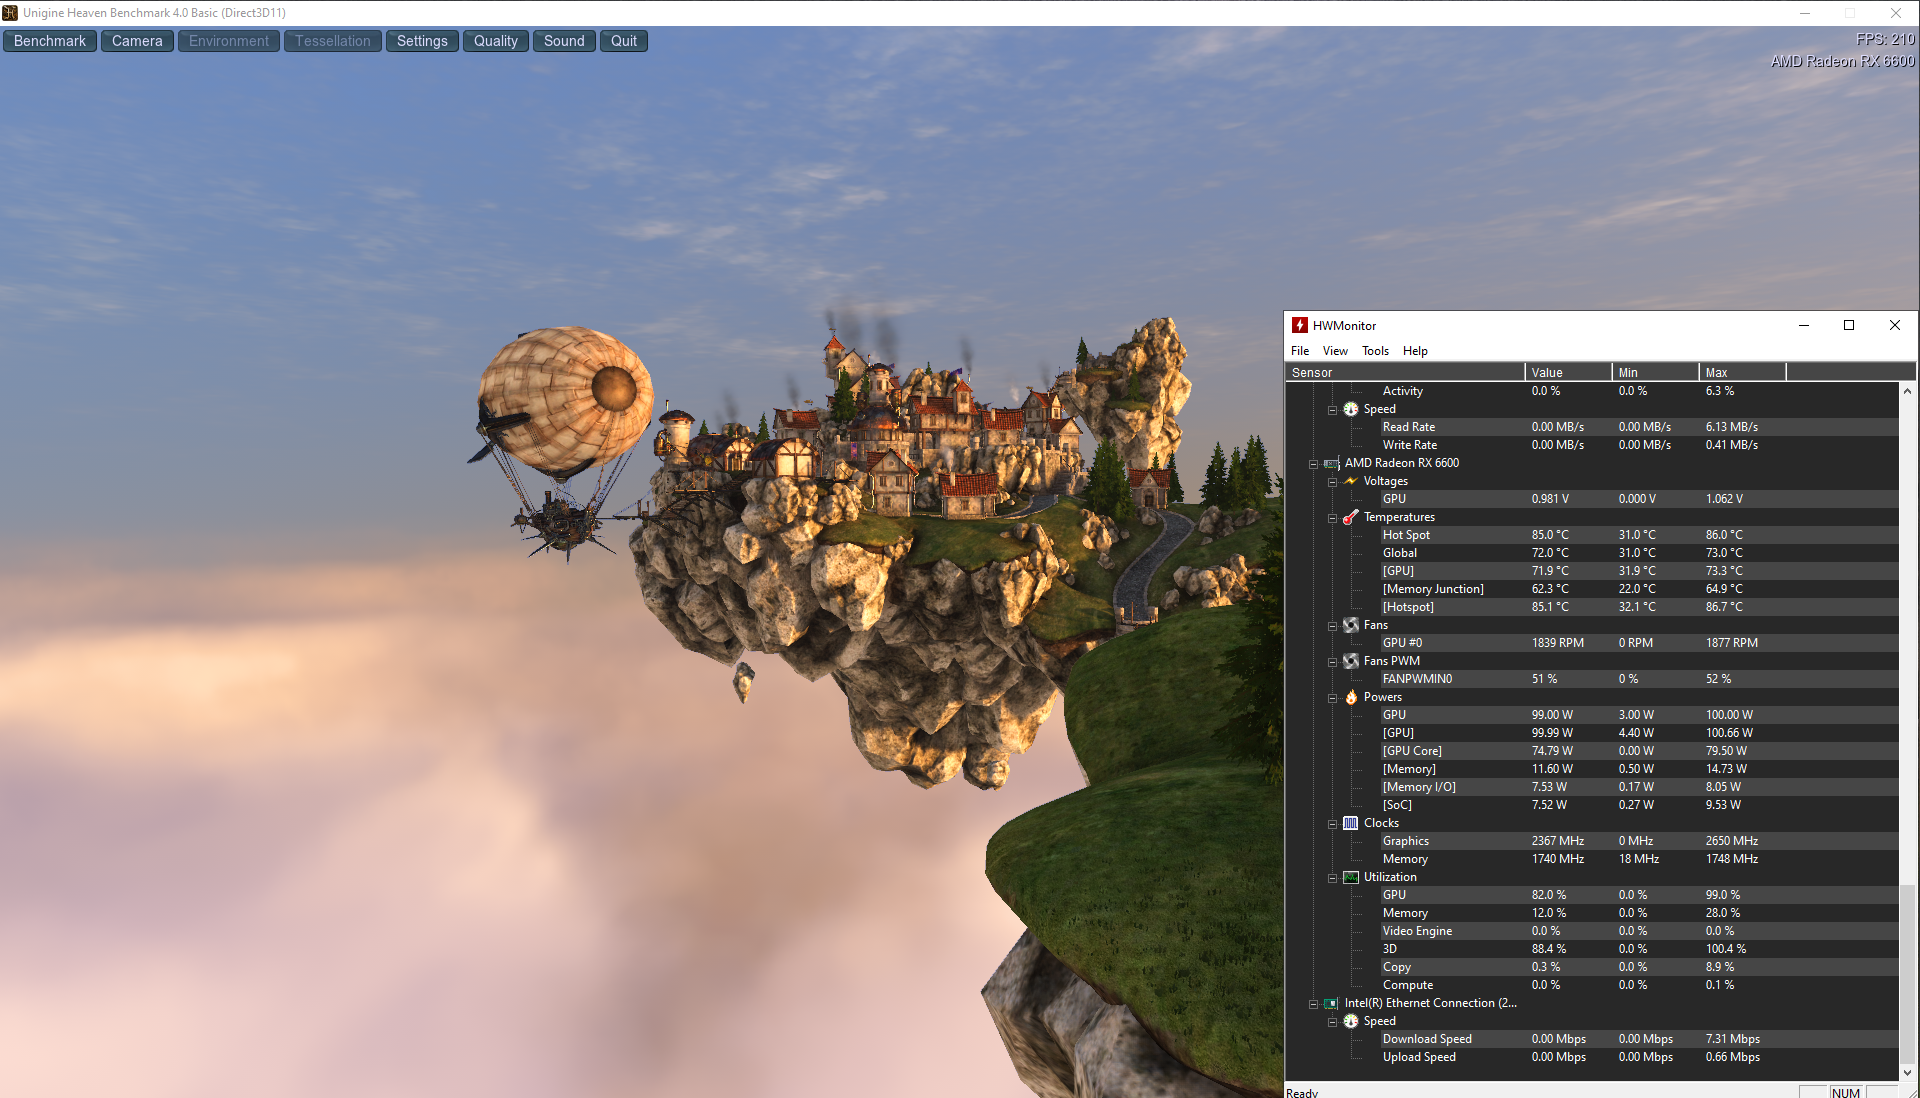Open the HWMonitor View menu
Viewport: 1920px width, 1098px height.
pyautogui.click(x=1334, y=351)
